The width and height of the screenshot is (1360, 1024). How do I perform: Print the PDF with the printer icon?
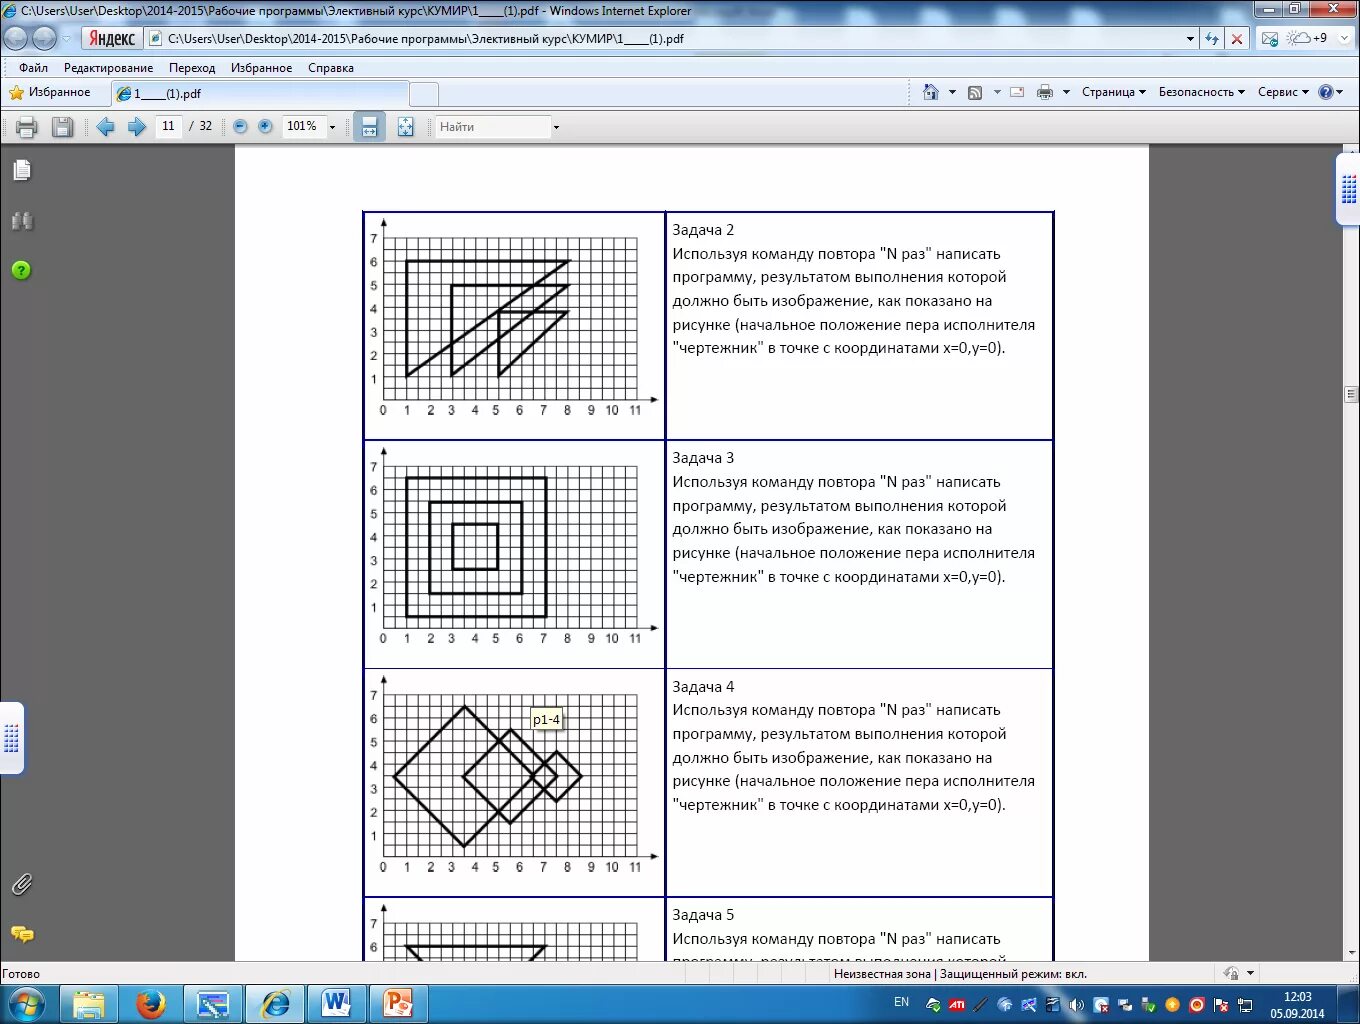(x=27, y=127)
